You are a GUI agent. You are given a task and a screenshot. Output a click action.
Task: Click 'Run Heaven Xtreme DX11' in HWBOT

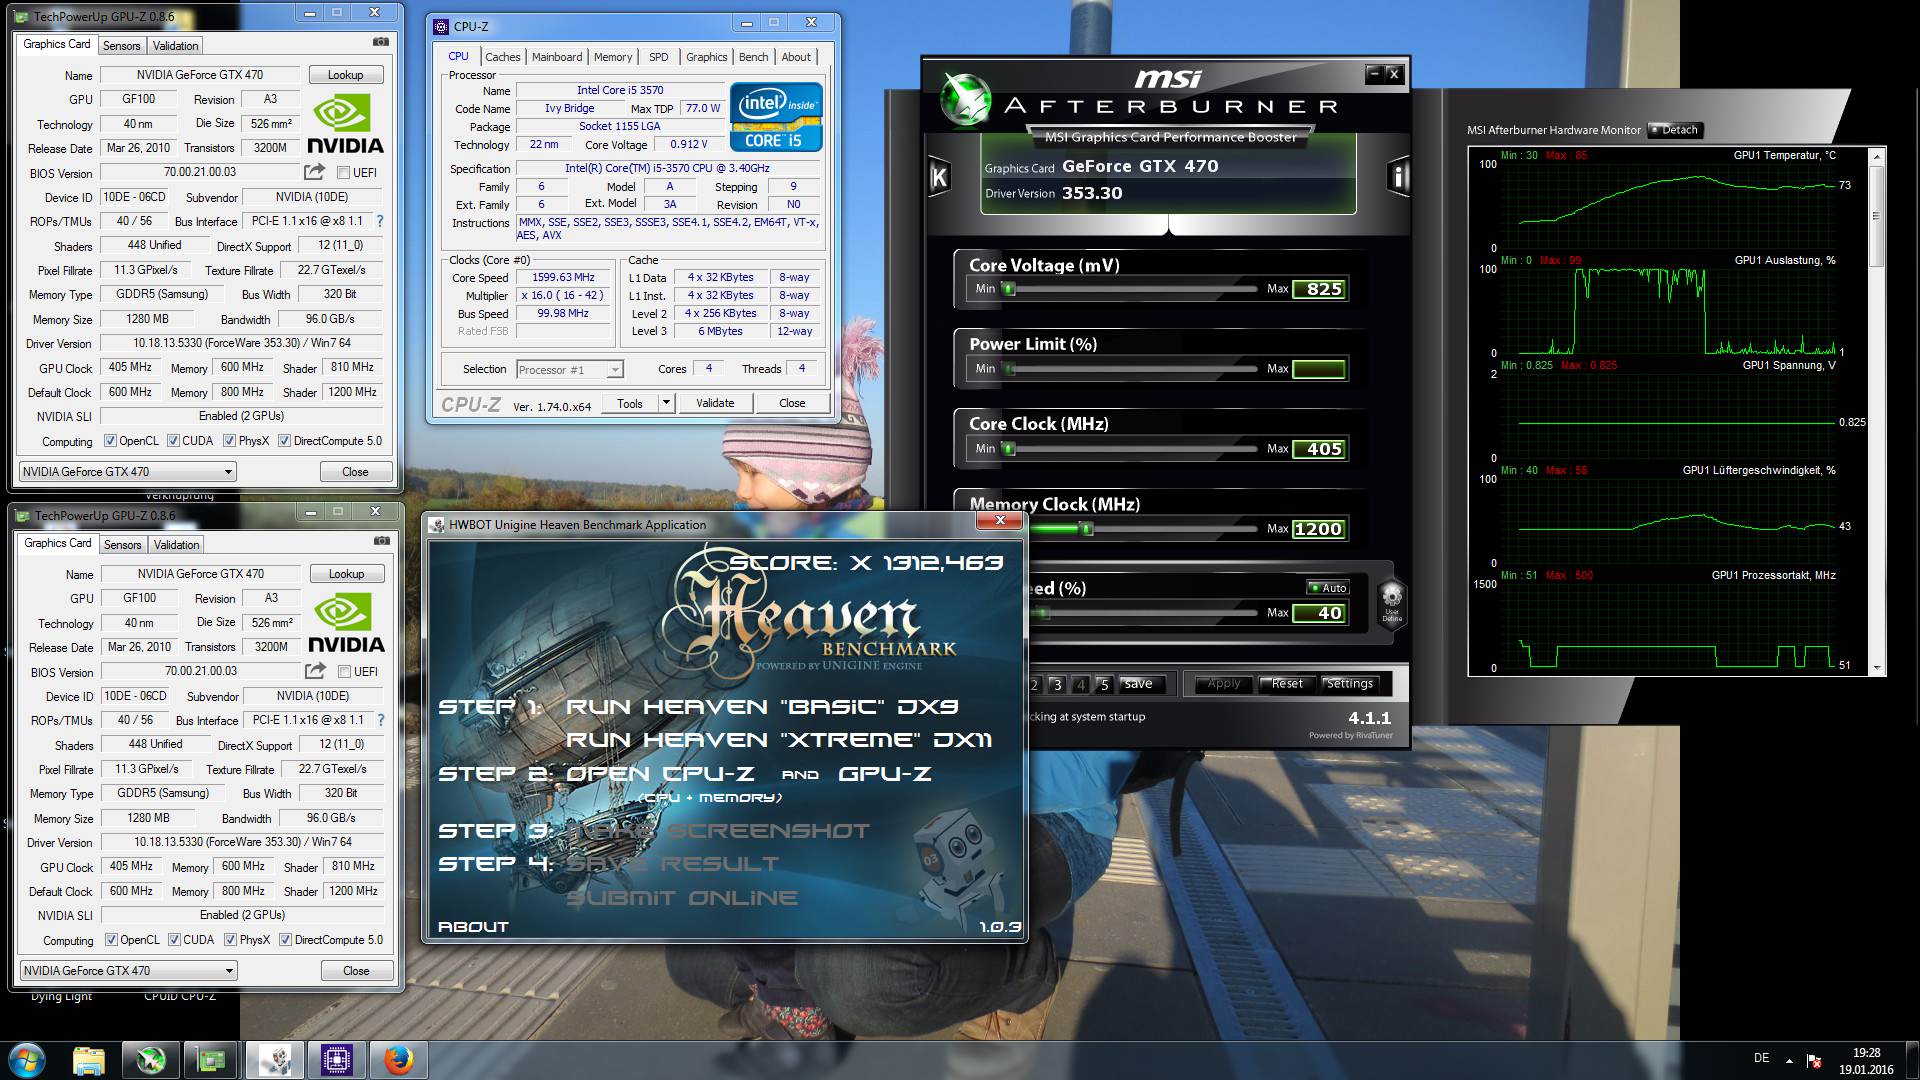click(x=779, y=740)
